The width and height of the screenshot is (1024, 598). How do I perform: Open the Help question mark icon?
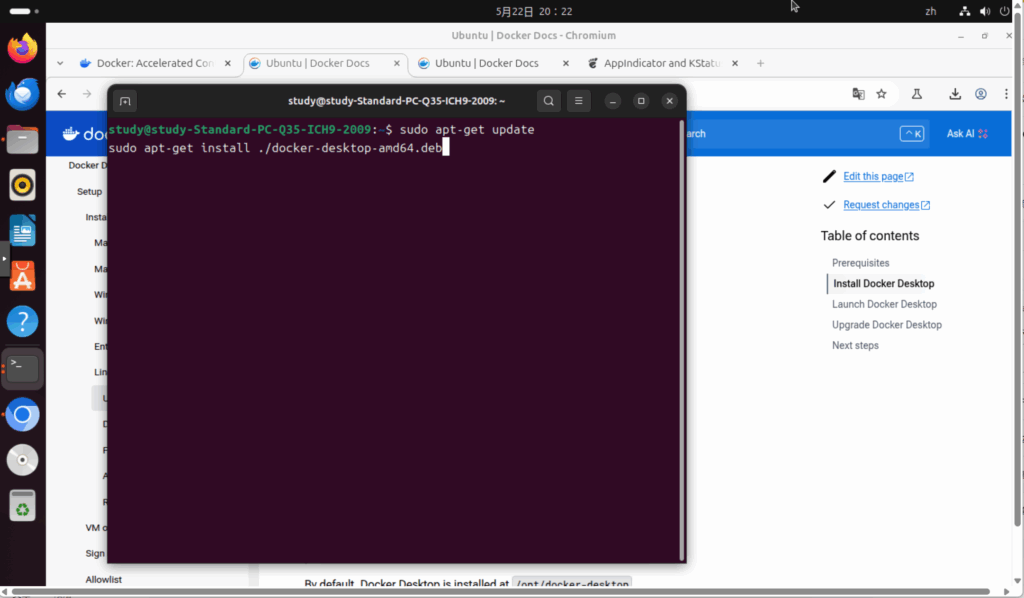[x=22, y=322]
